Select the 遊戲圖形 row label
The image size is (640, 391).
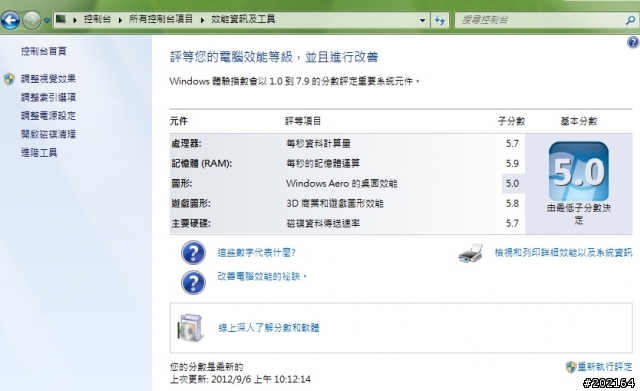point(191,203)
